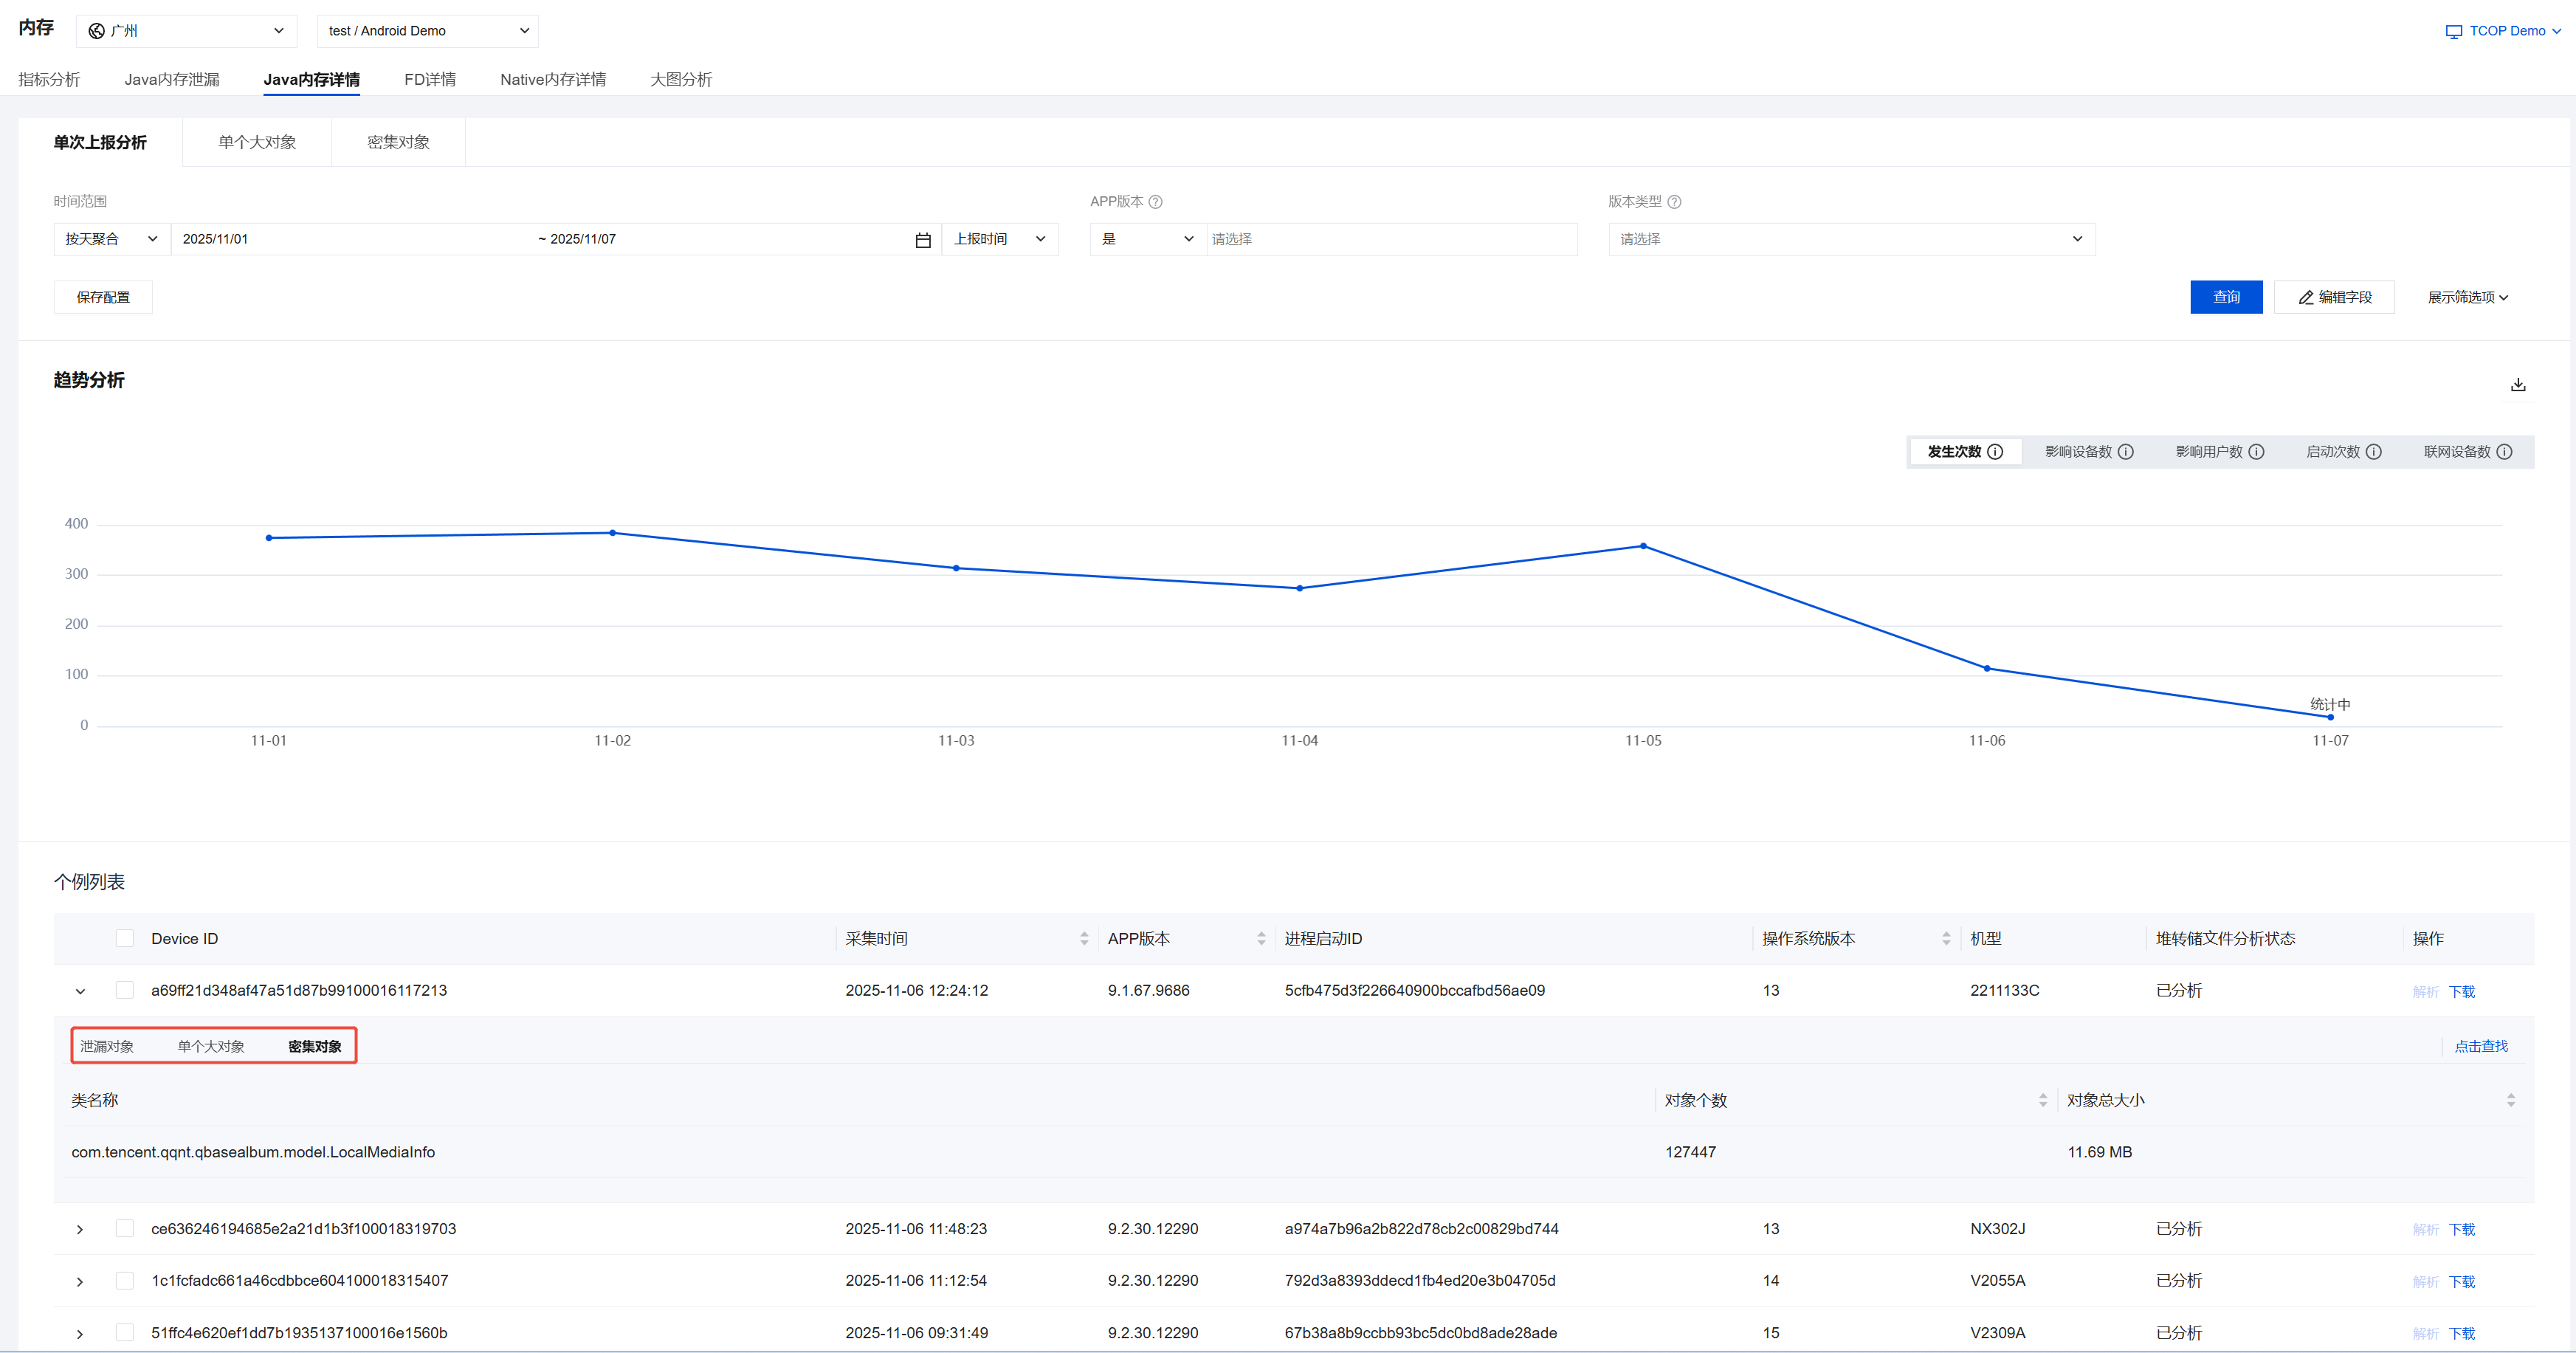Click the chart download icon

(x=2518, y=385)
